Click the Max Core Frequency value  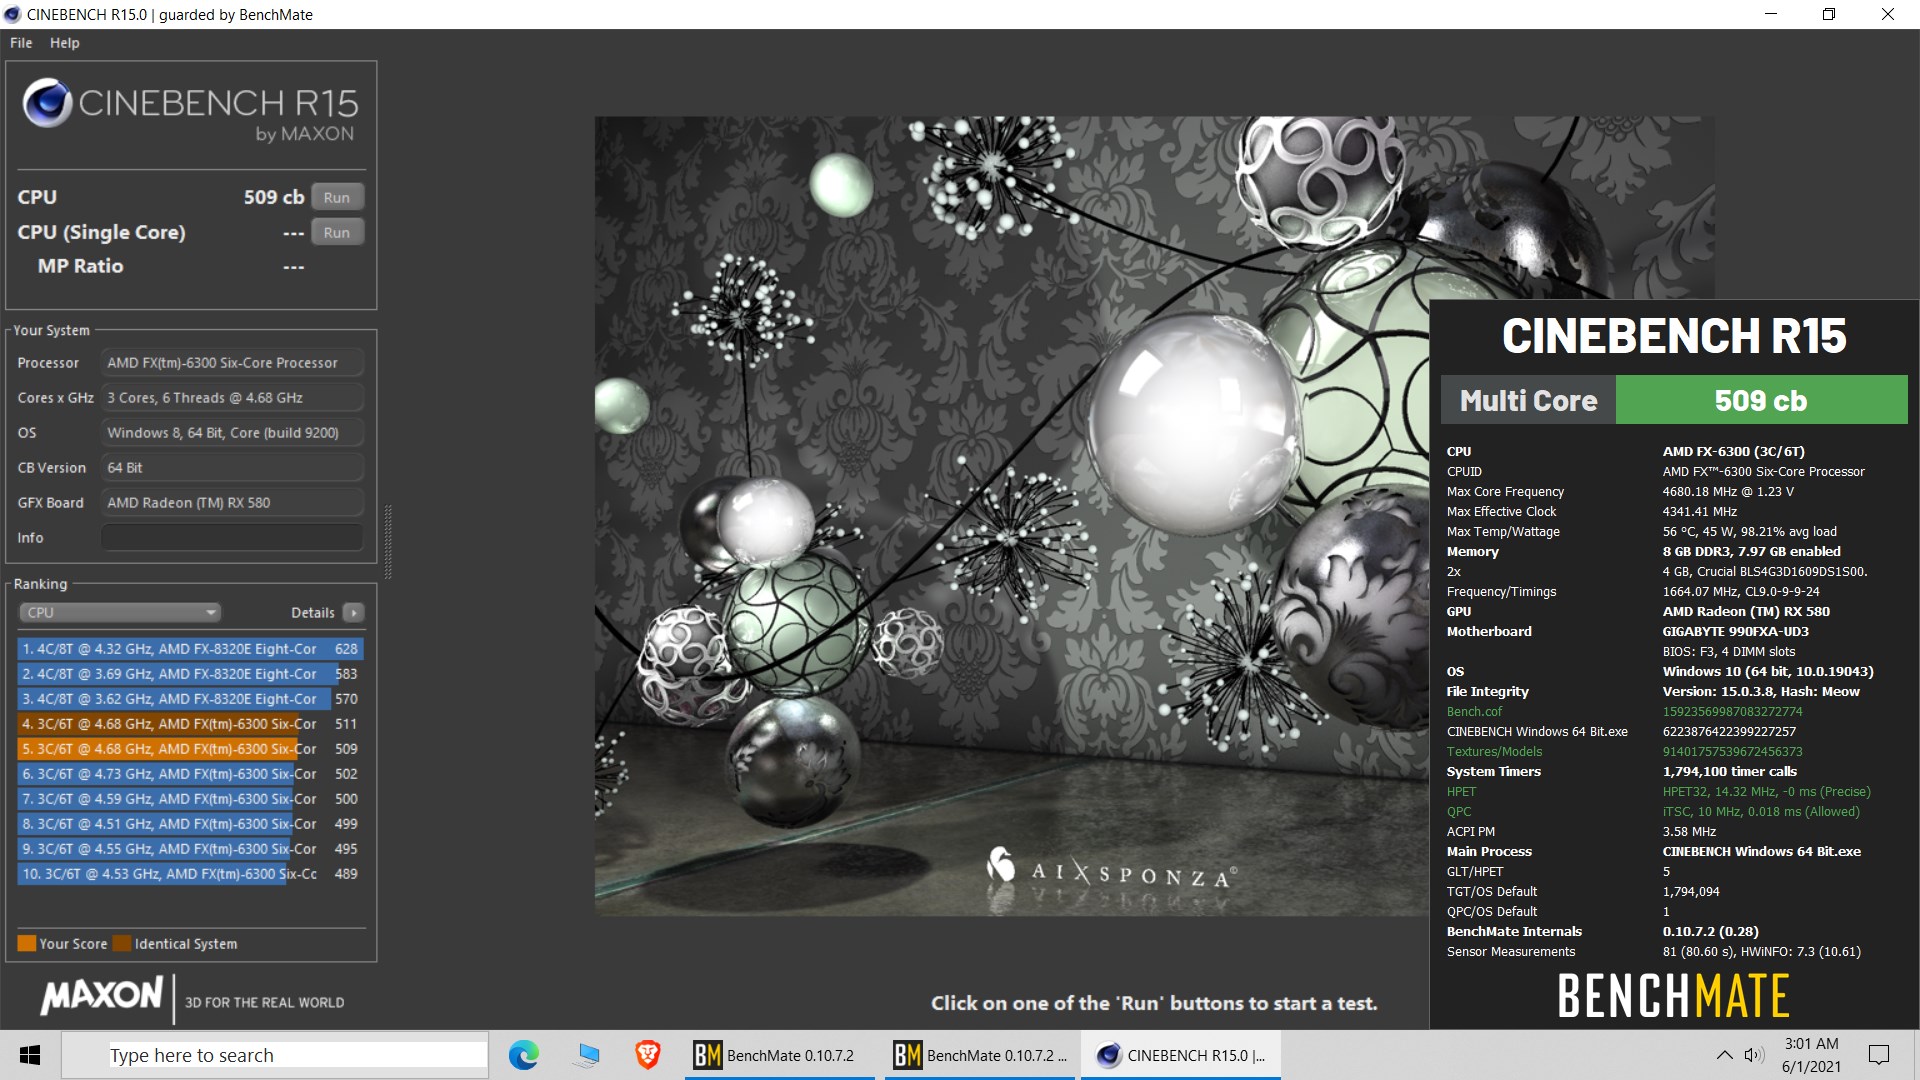pyautogui.click(x=1728, y=492)
